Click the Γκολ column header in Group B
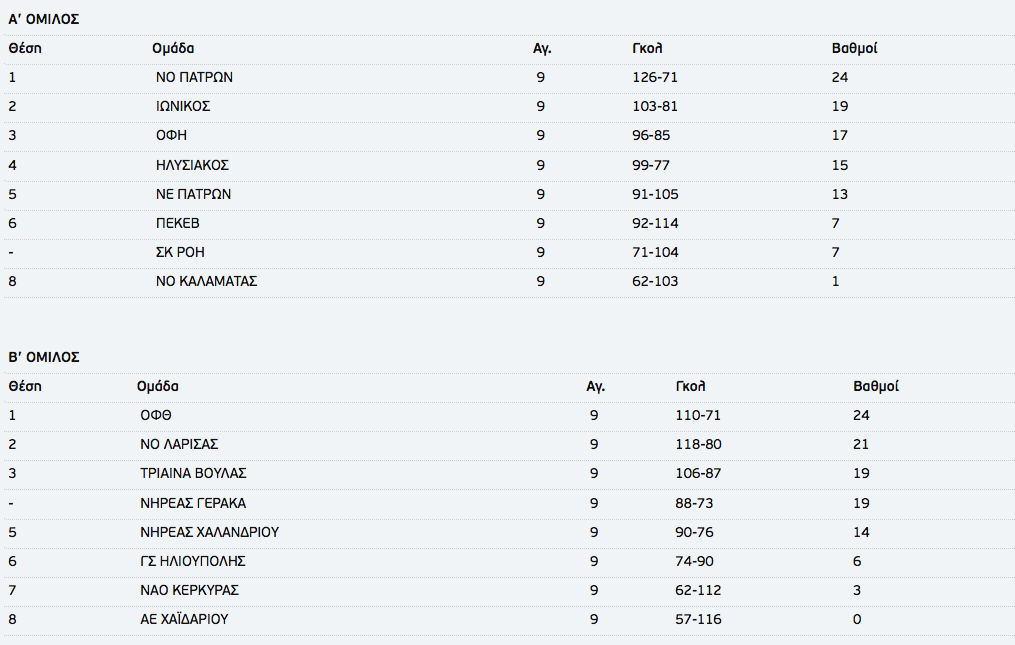This screenshot has width=1015, height=645. coord(690,386)
